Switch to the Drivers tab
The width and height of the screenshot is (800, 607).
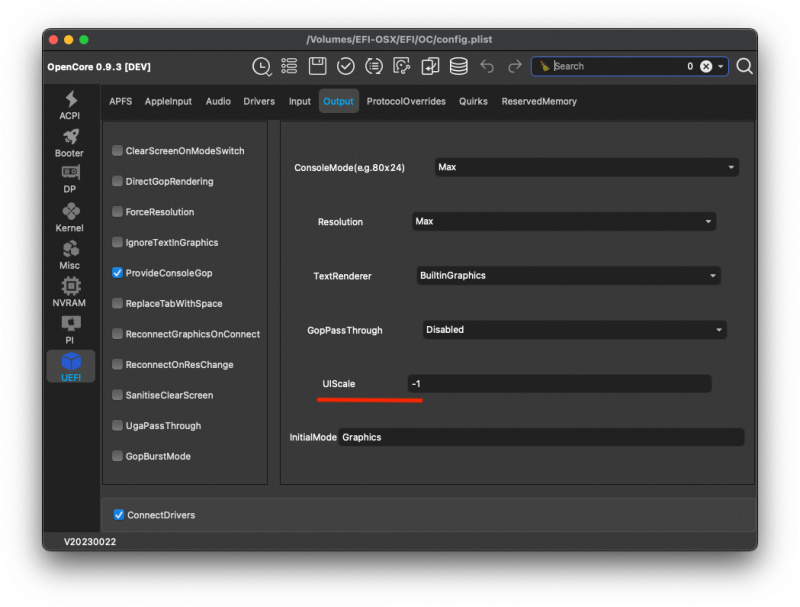pos(259,101)
